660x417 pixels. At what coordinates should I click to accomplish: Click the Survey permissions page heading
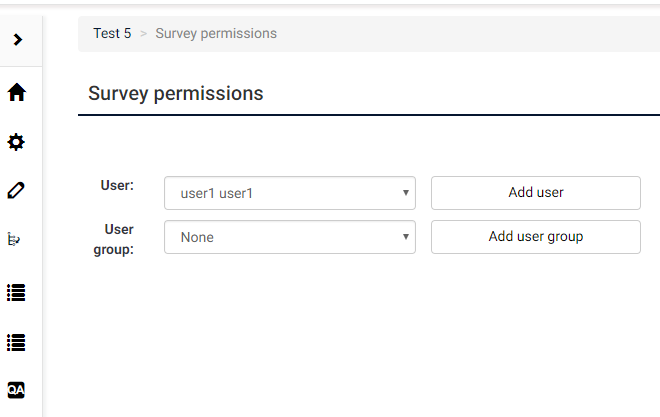click(175, 94)
